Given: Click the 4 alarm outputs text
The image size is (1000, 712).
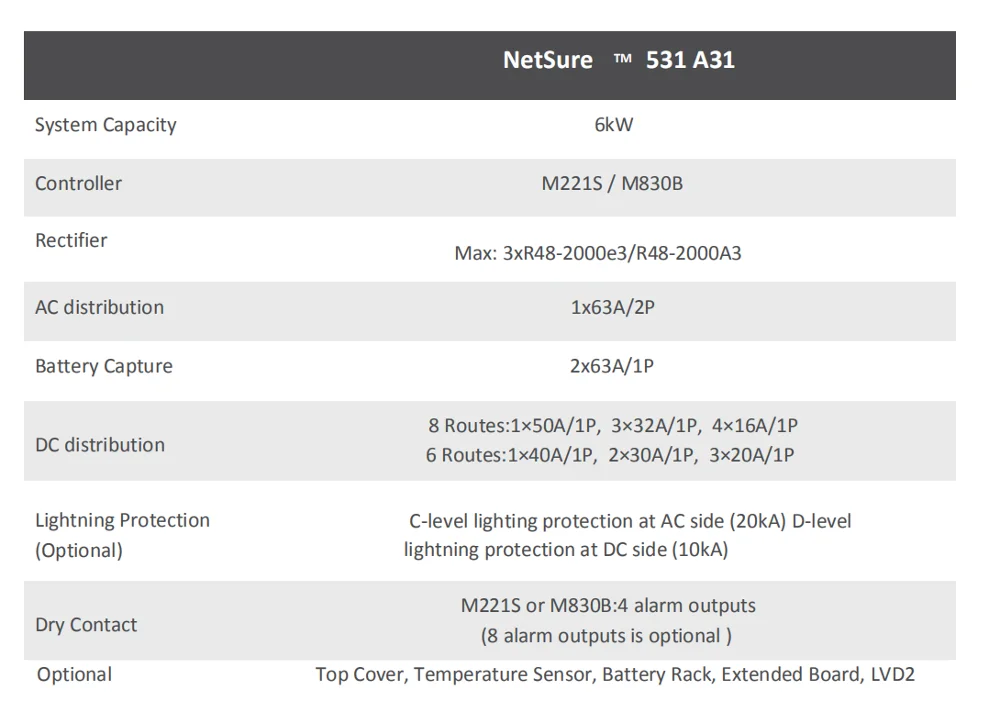Looking at the screenshot, I should pyautogui.click(x=608, y=605).
